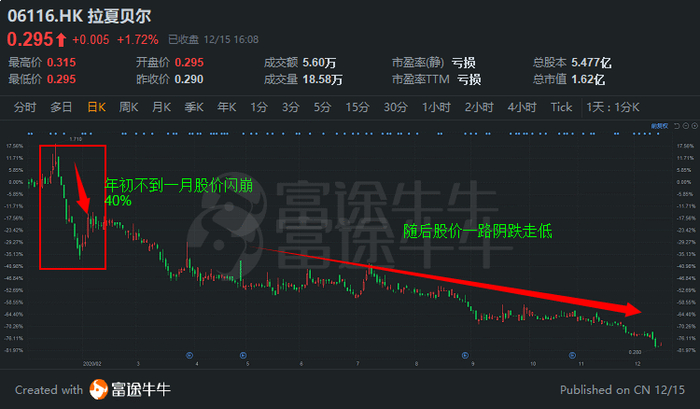Switch to the 日K daily chart tab
Screen dimensions: 700x409
96,107
